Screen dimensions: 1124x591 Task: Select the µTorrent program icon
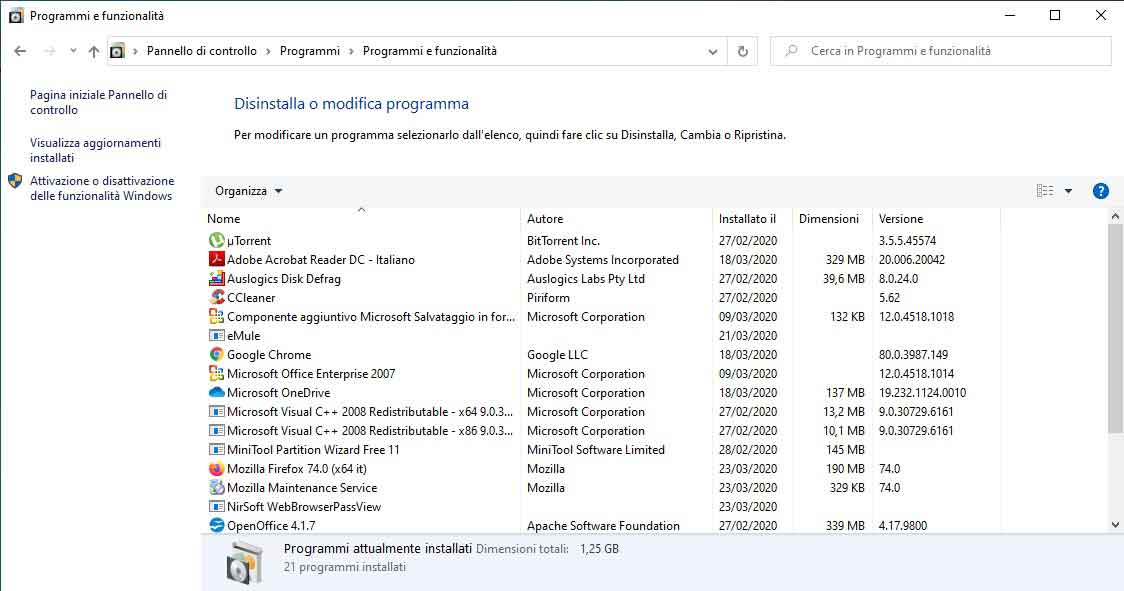point(216,240)
